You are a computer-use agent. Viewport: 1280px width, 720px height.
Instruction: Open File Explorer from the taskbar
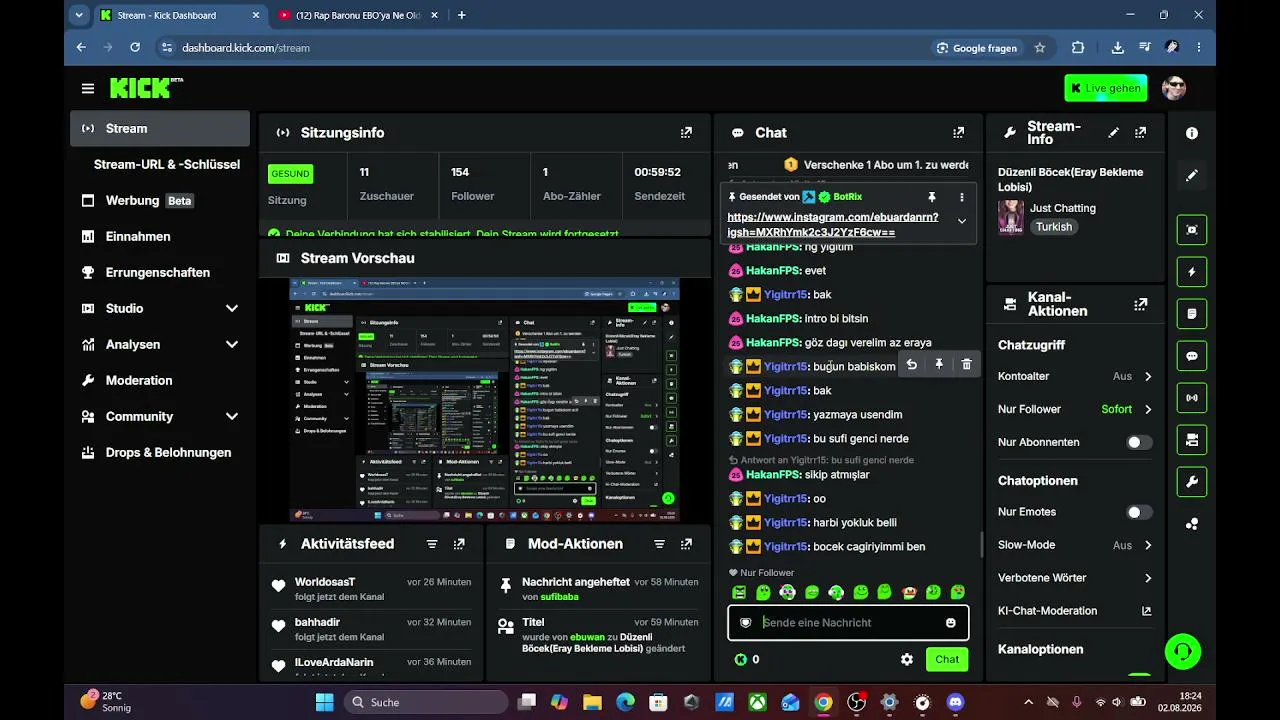pyautogui.click(x=592, y=702)
